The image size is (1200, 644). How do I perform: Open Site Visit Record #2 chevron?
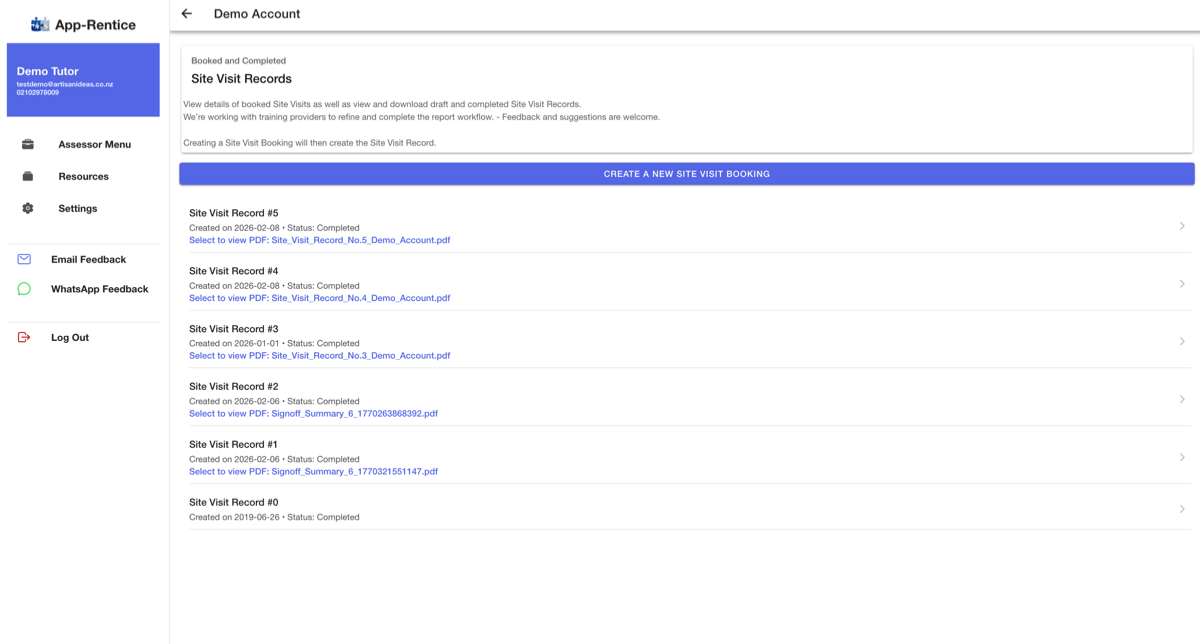(x=1182, y=399)
